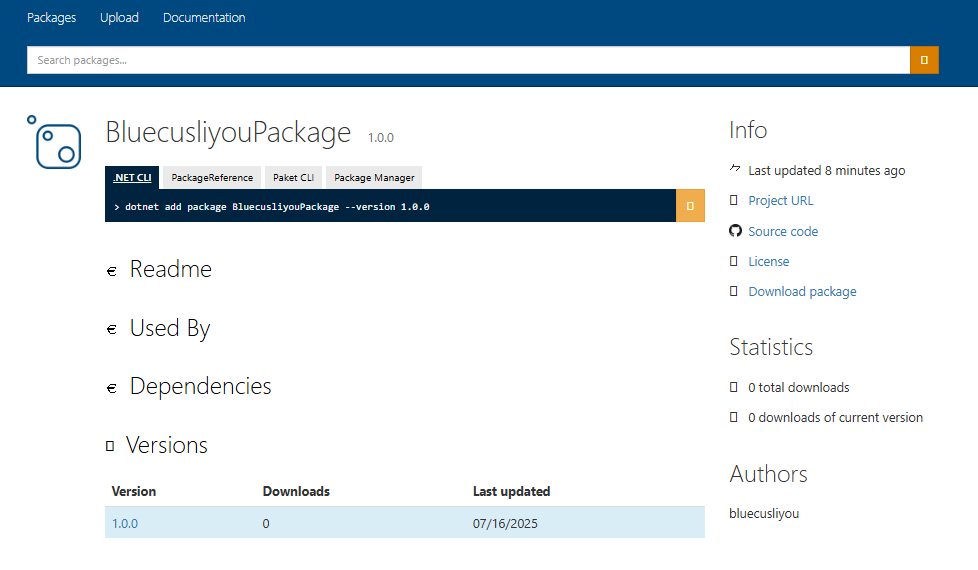Switch to the Package Manager tab

[374, 177]
